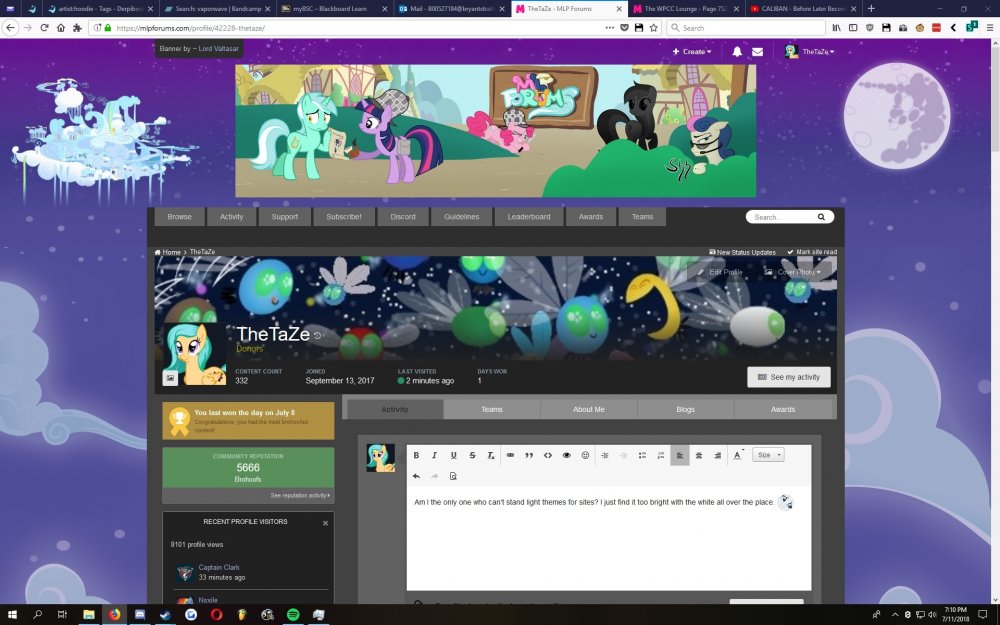The image size is (1000, 625).
Task: Bookmark this page with the star icon
Action: [x=653, y=28]
